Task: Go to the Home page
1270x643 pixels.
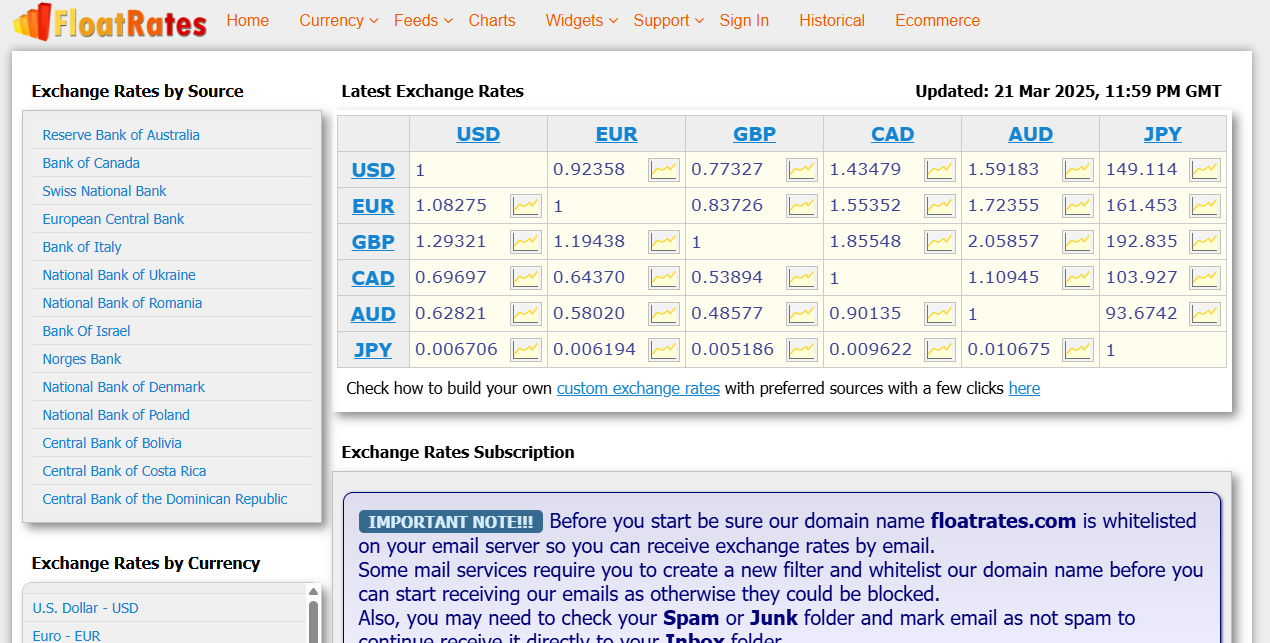Action: point(248,20)
